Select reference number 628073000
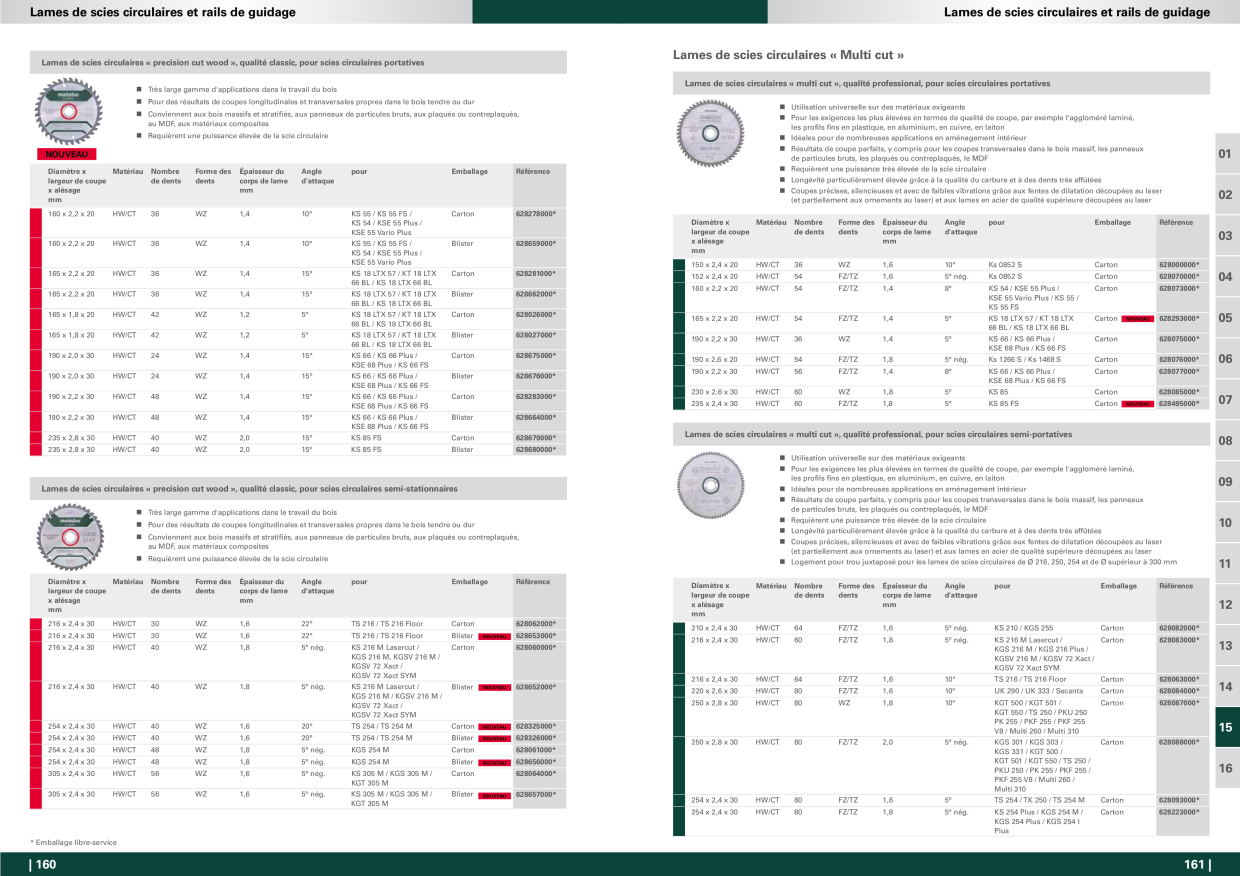 pos(1179,288)
